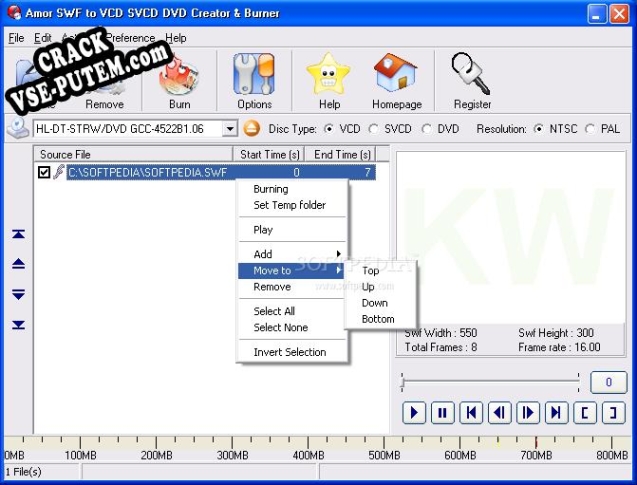Choose NTSC resolution

pos(538,129)
